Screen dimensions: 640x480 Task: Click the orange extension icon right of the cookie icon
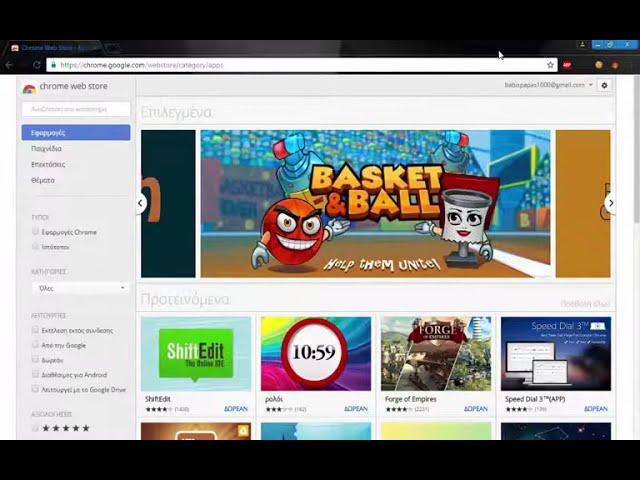pos(615,64)
